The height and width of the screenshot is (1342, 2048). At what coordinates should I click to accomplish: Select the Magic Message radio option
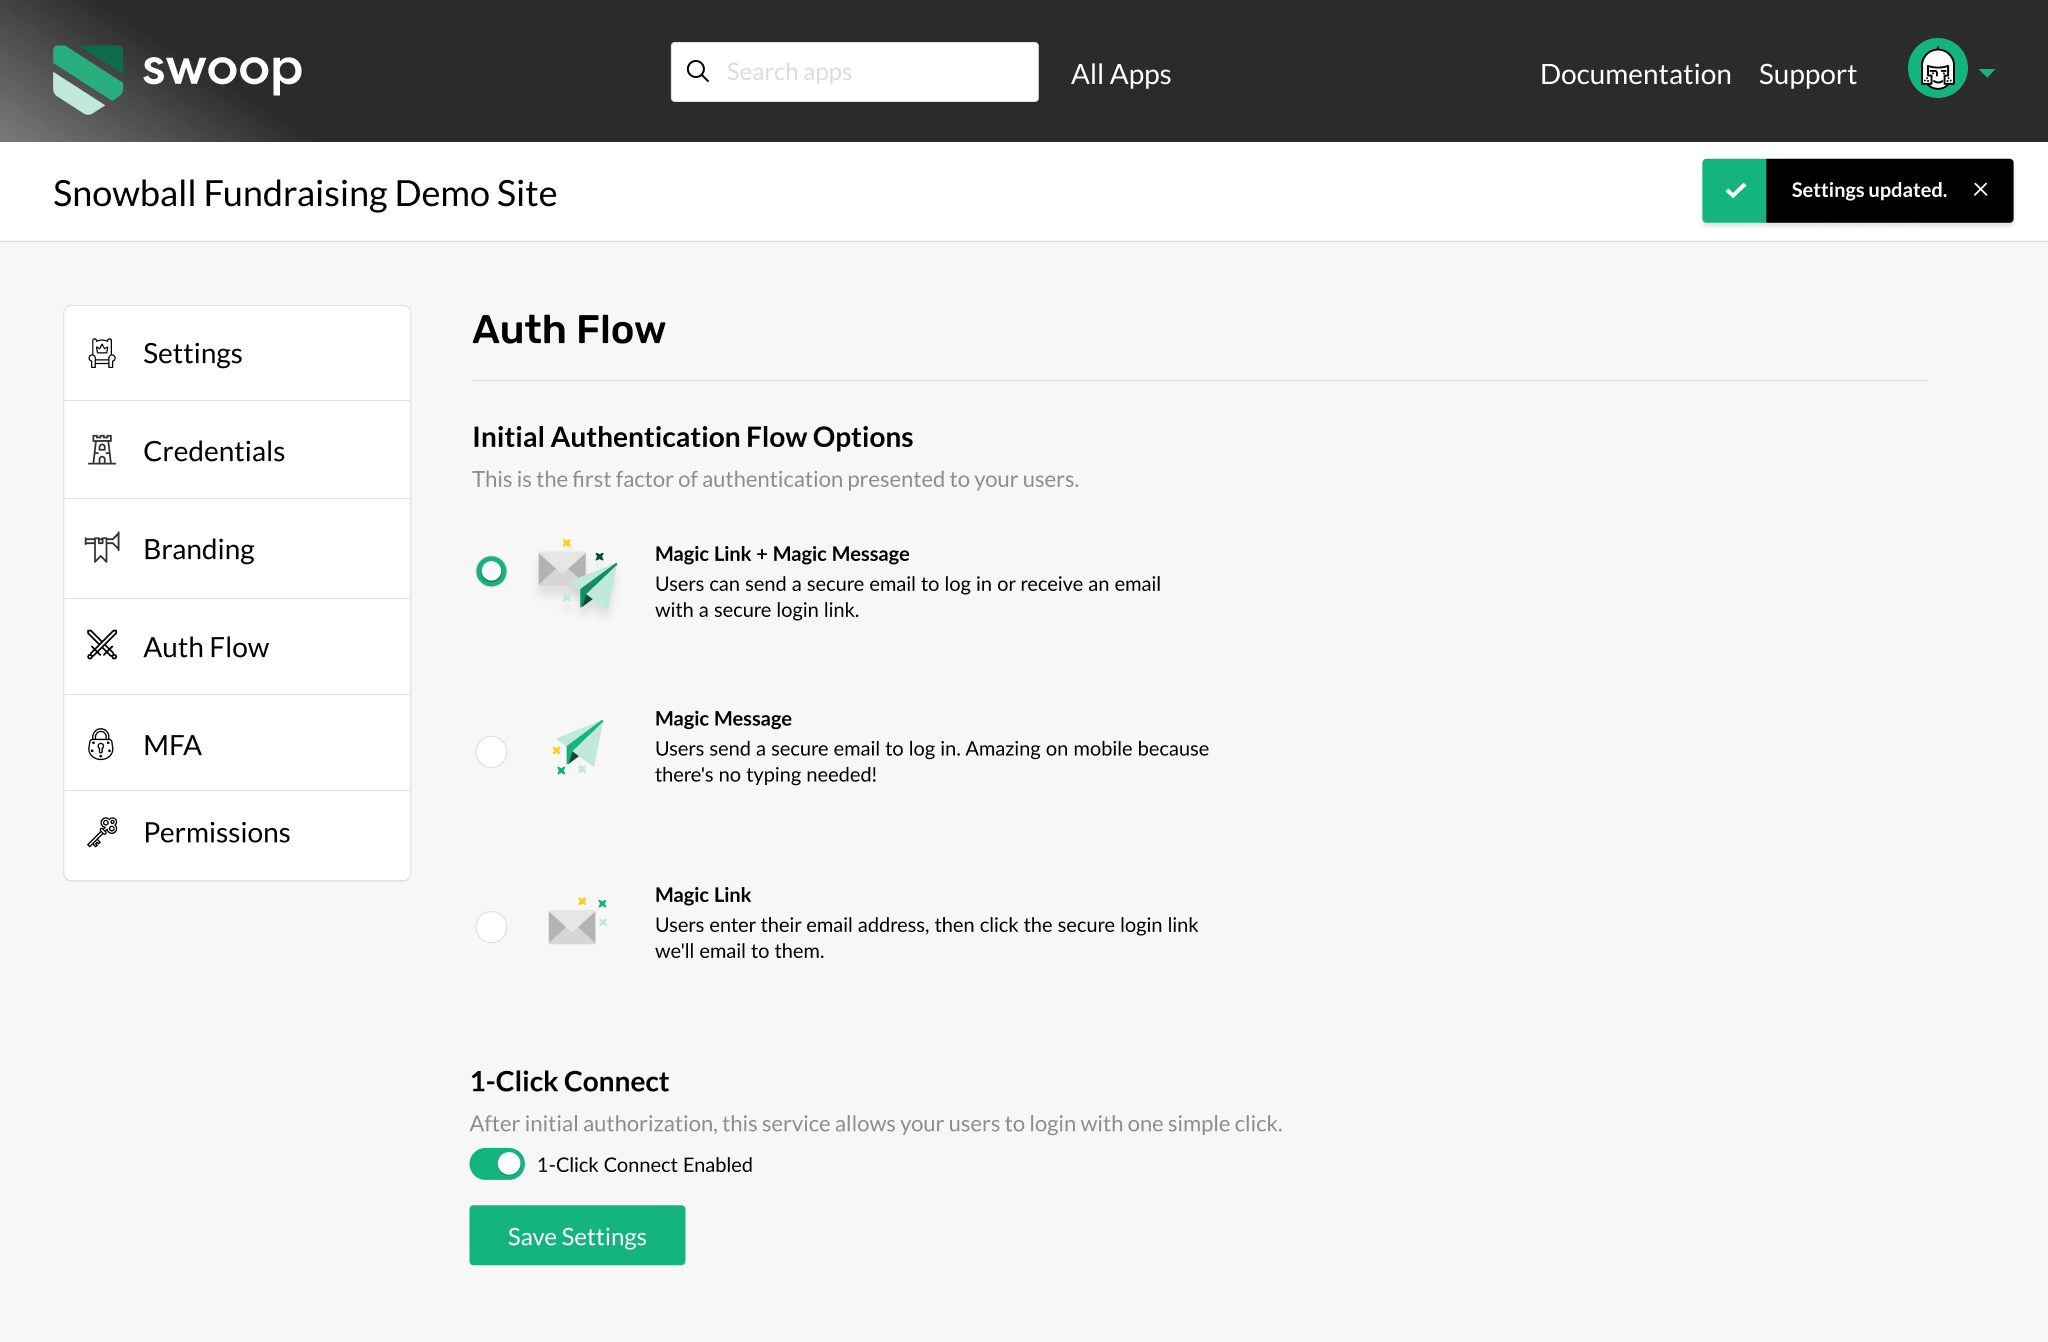tap(491, 751)
